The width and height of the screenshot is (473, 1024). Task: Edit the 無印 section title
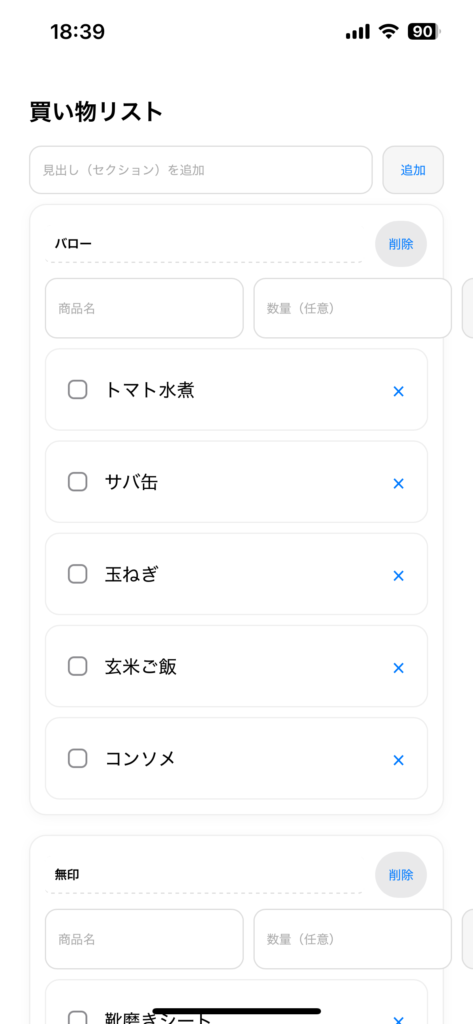click(204, 875)
